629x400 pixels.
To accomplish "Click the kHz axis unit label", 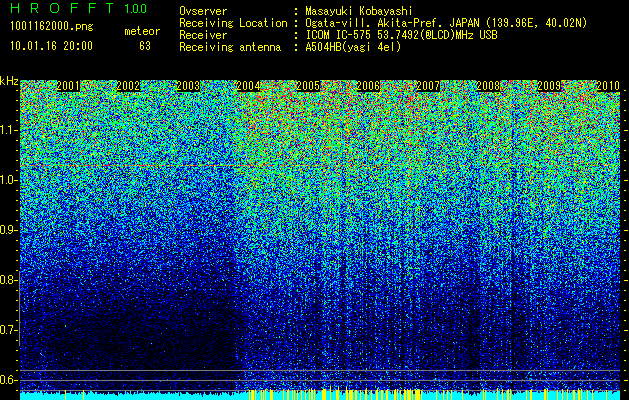I will [9, 81].
